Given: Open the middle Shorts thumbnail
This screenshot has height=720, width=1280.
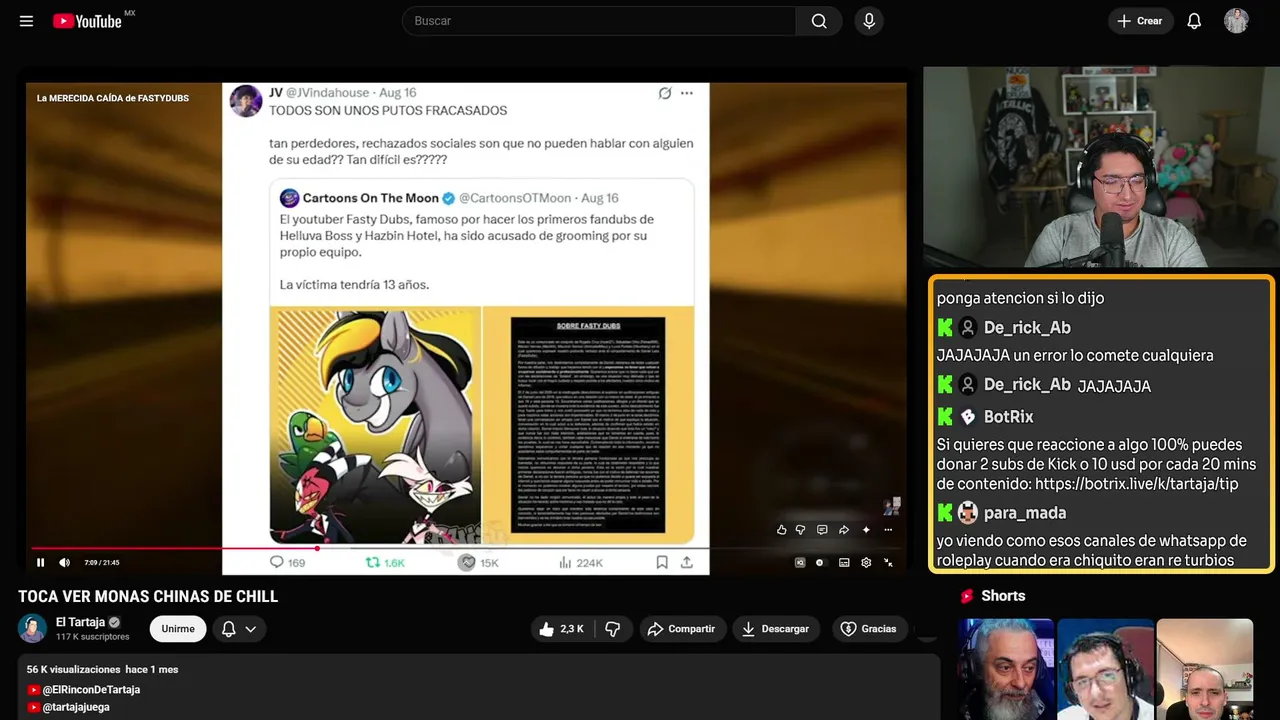Looking at the screenshot, I should [x=1105, y=669].
